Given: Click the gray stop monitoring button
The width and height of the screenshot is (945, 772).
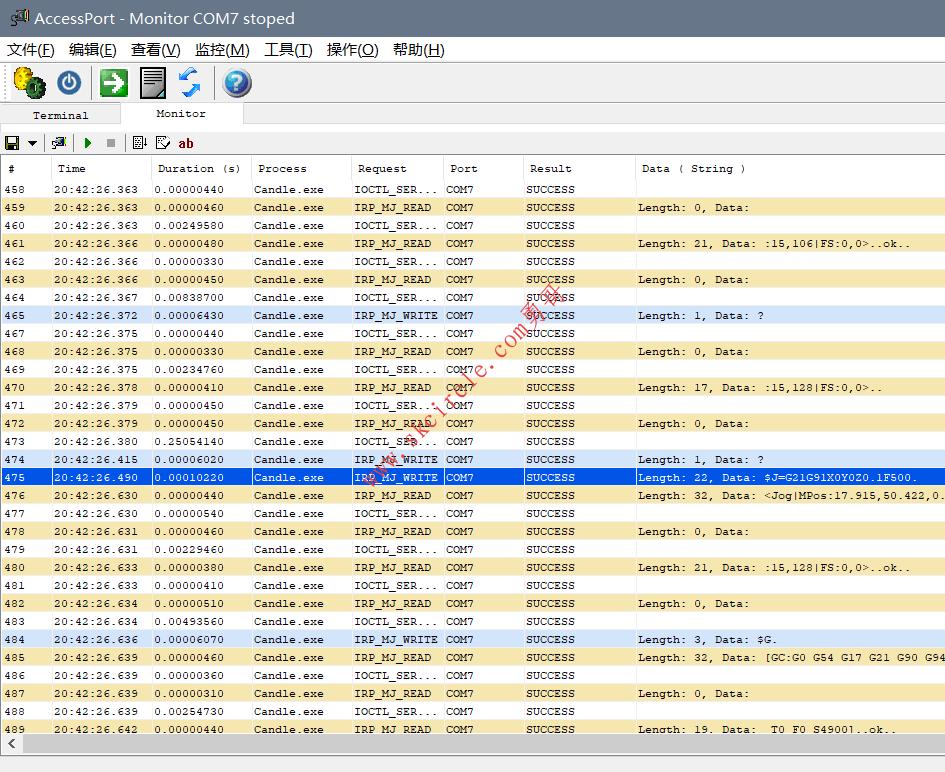Looking at the screenshot, I should click(111, 143).
